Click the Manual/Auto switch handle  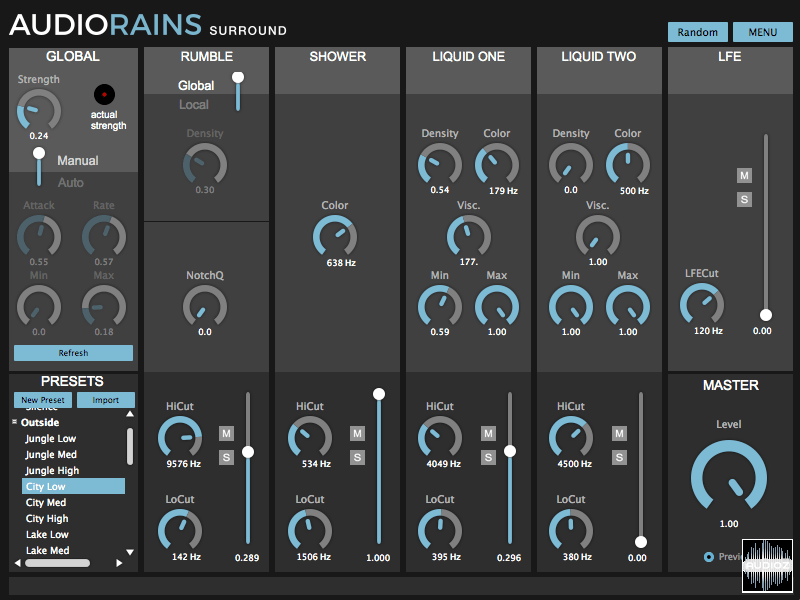(x=39, y=153)
